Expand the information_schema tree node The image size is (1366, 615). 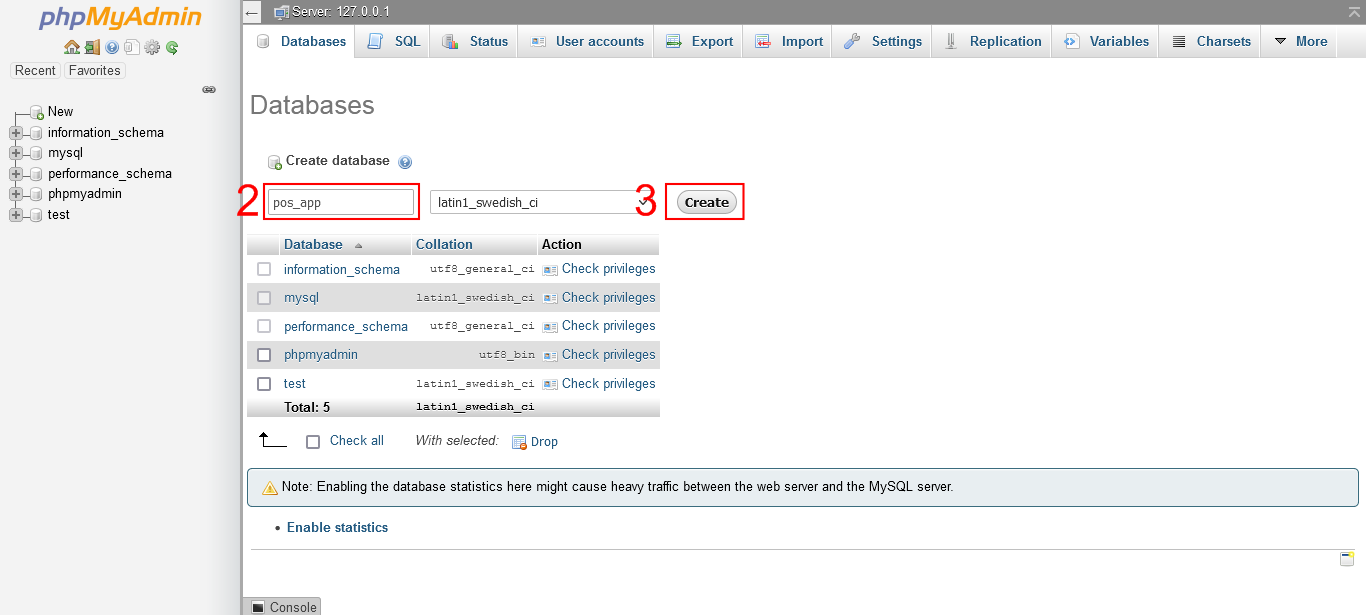coord(16,133)
